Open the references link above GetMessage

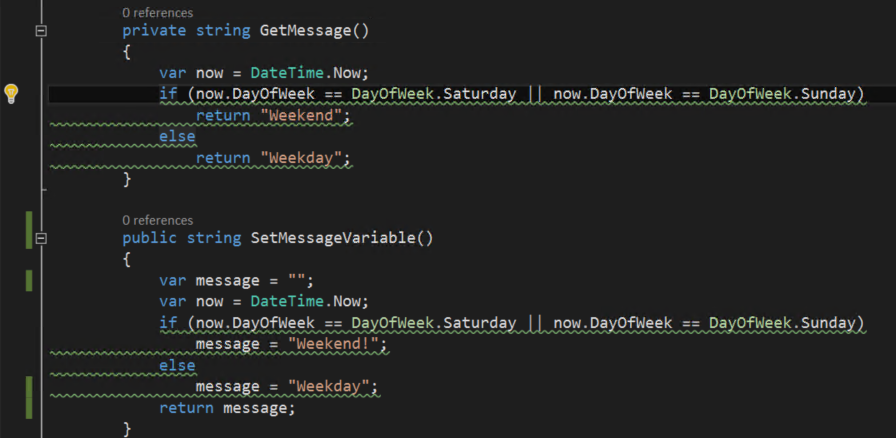click(x=157, y=12)
